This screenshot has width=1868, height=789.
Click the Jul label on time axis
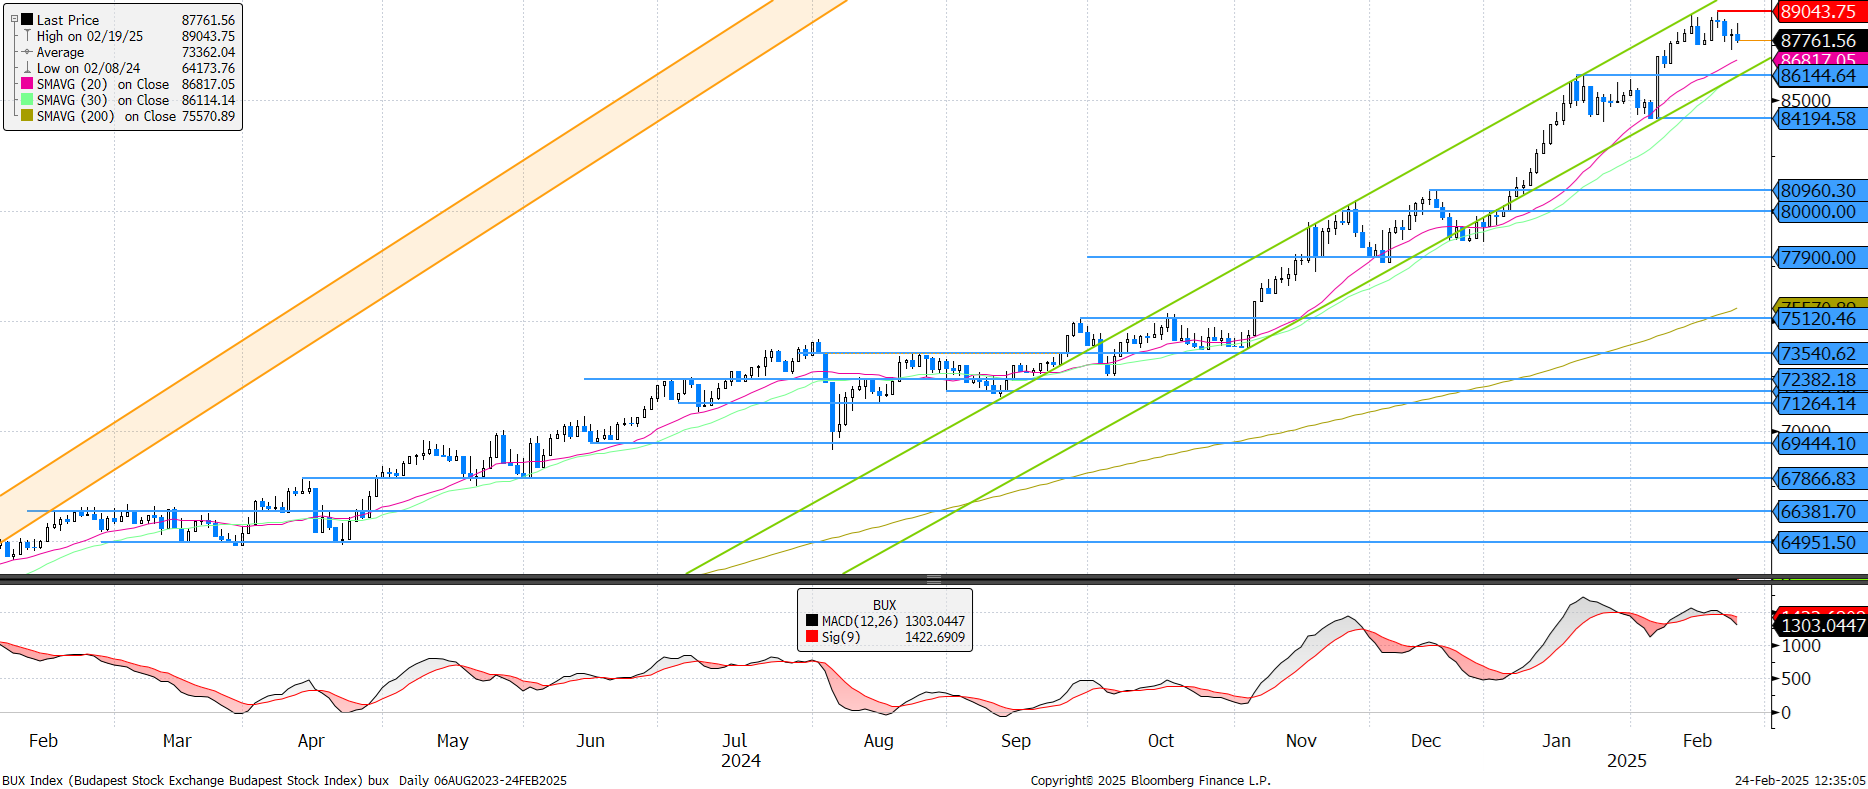(x=735, y=741)
